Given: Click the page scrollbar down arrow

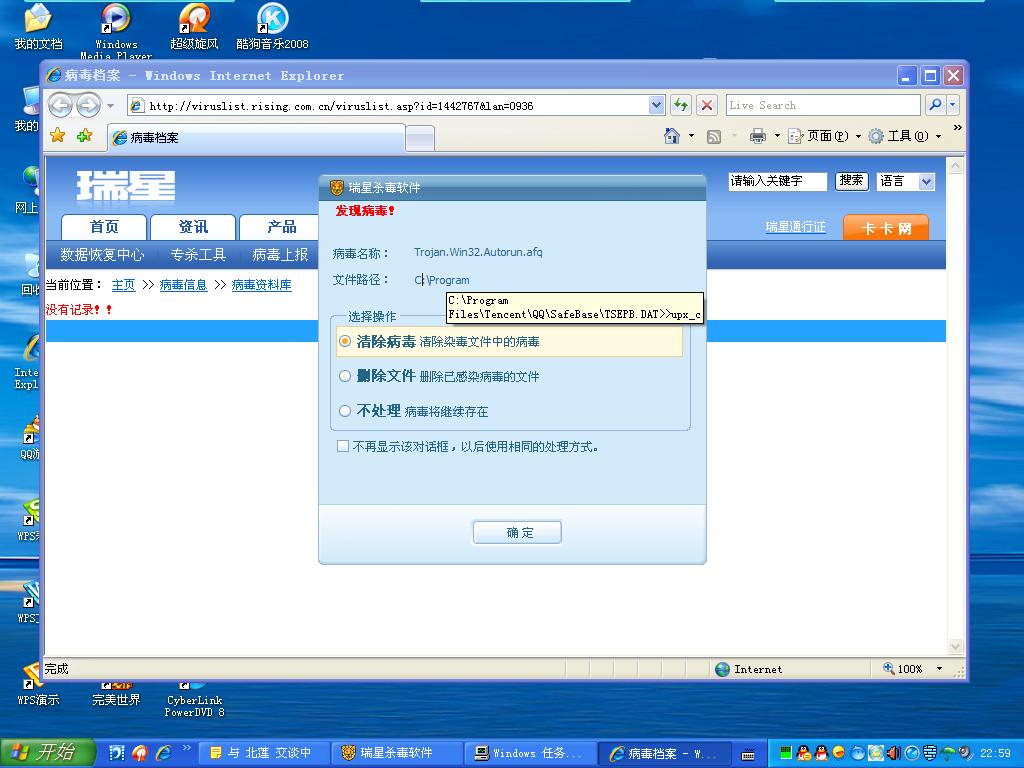Looking at the screenshot, I should coord(955,647).
